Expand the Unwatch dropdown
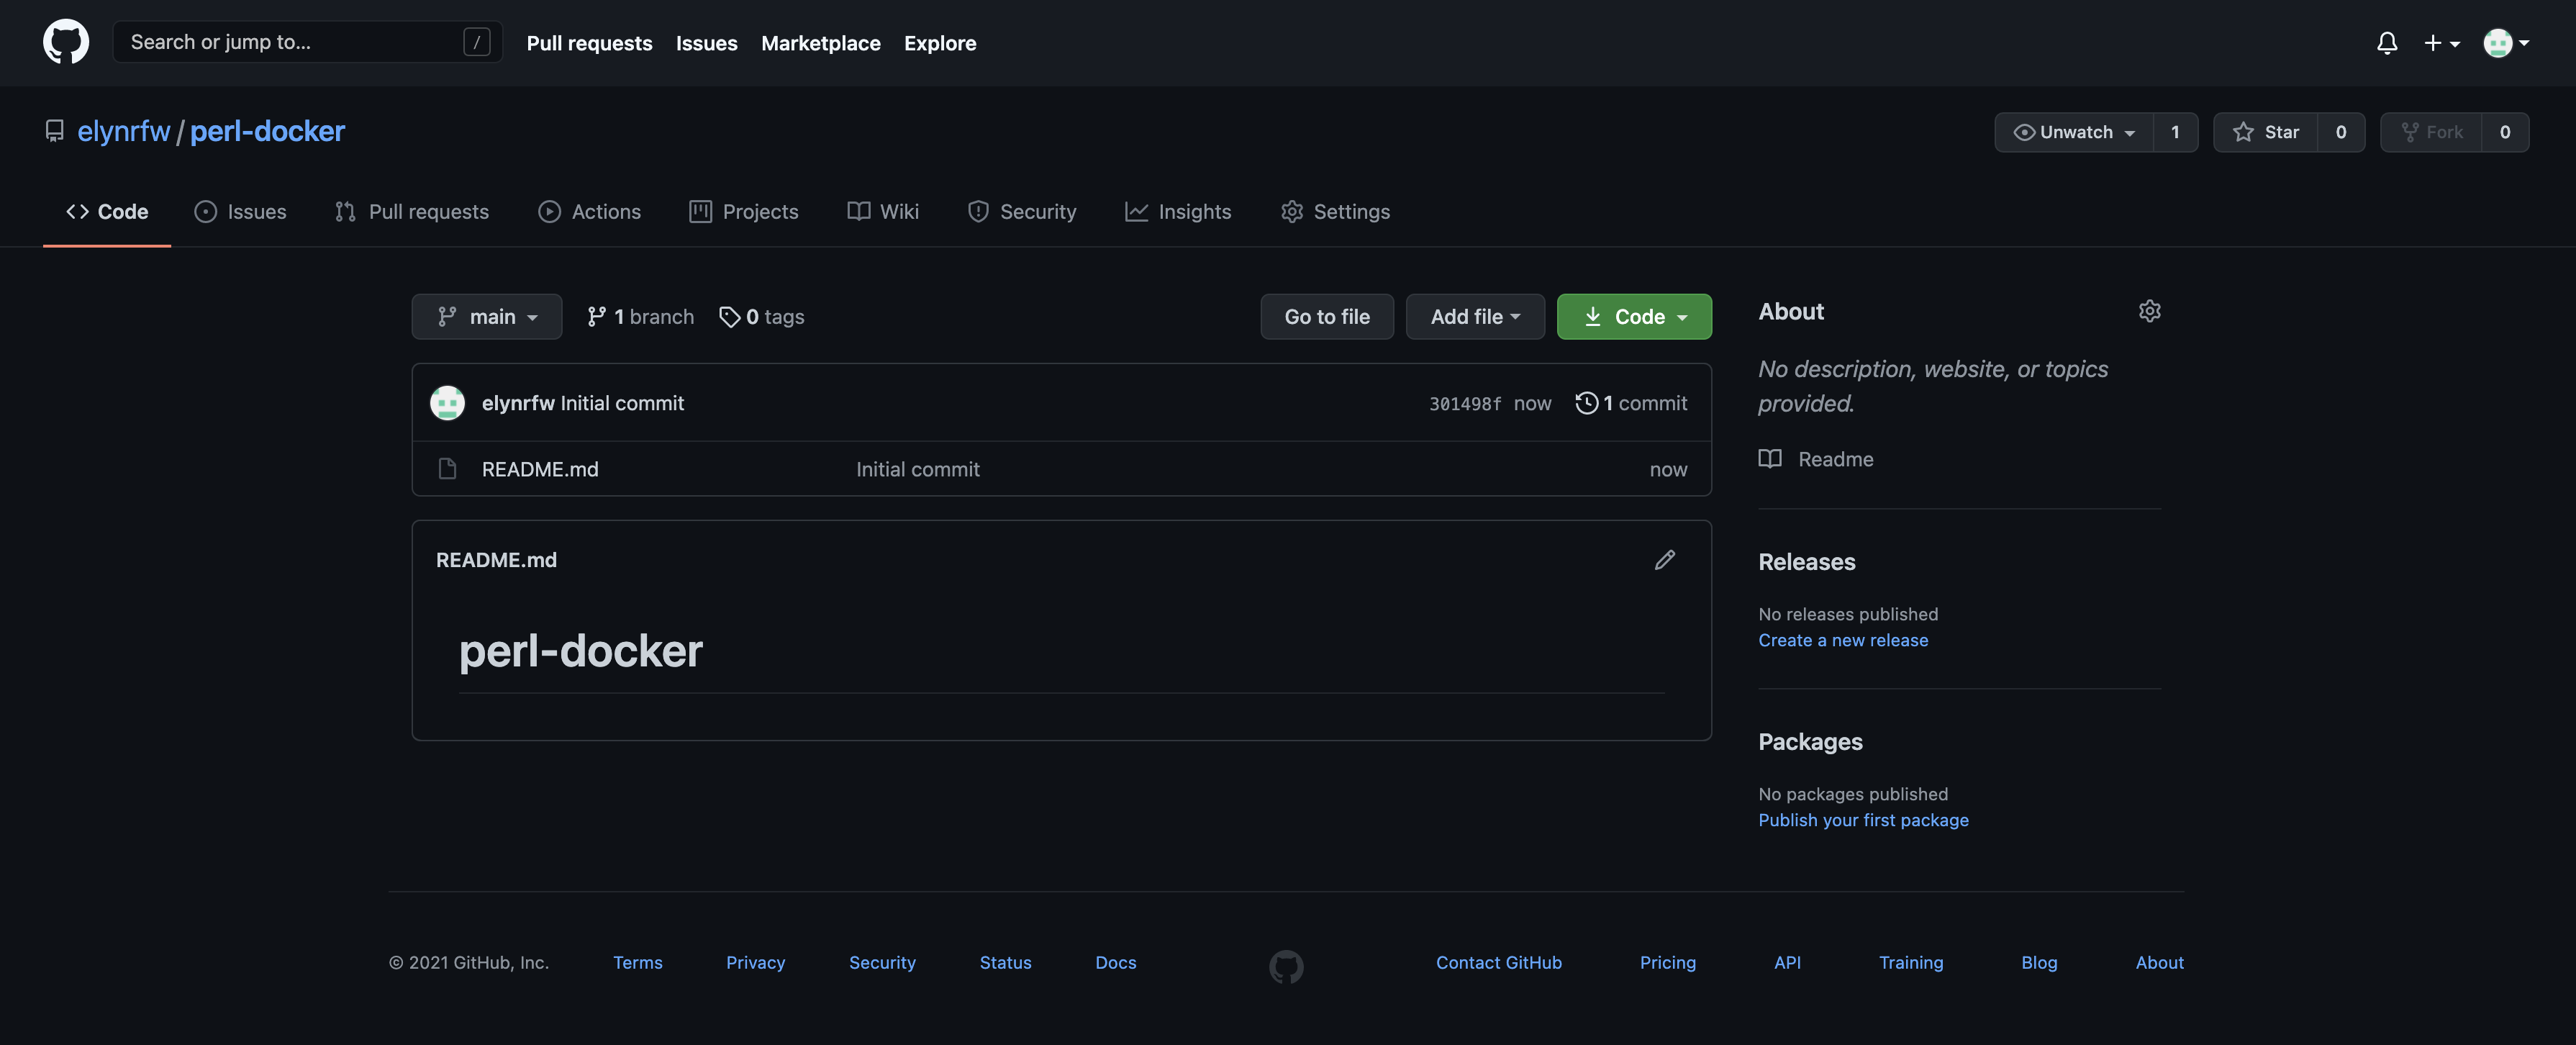Screen dimensions: 2576x1045 pos(2074,132)
